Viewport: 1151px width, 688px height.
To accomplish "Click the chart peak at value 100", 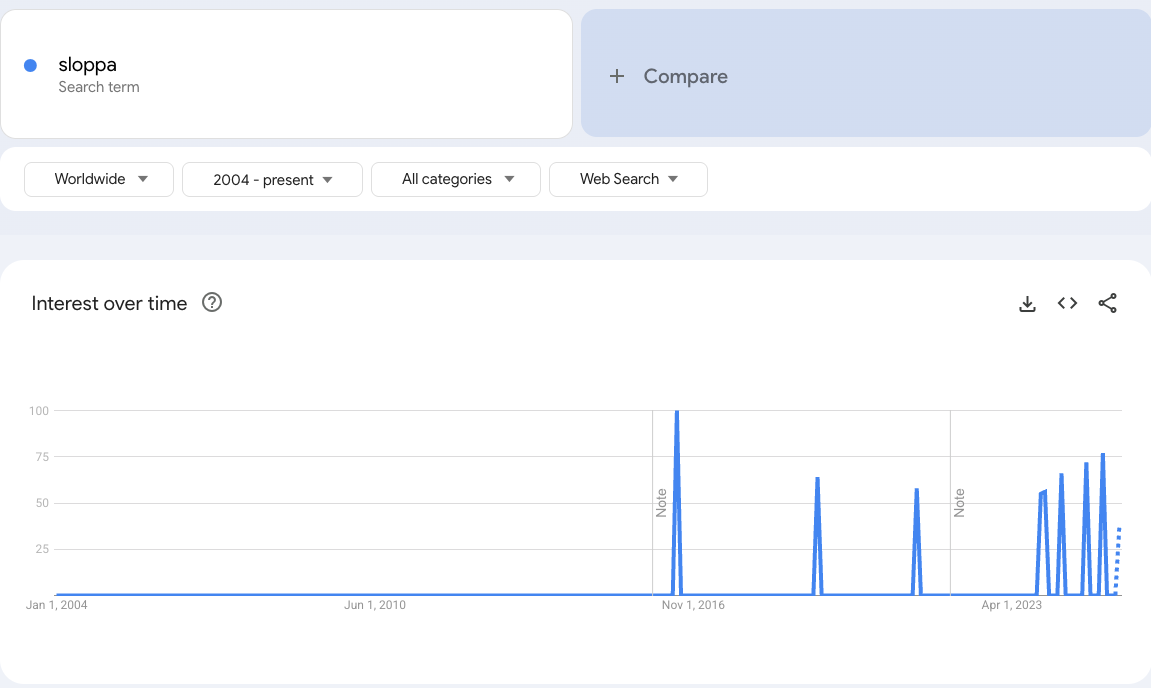I will point(677,412).
